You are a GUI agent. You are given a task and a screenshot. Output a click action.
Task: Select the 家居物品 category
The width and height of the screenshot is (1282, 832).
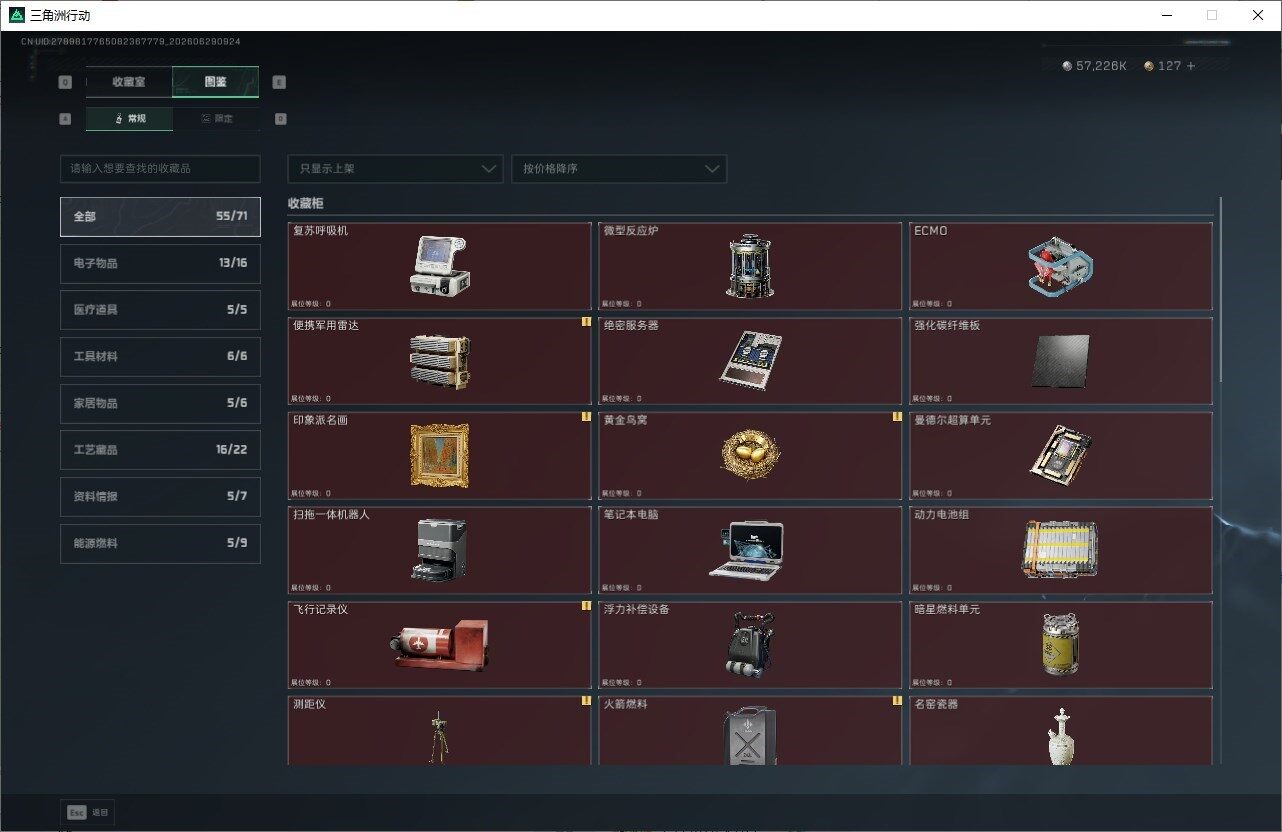[160, 403]
